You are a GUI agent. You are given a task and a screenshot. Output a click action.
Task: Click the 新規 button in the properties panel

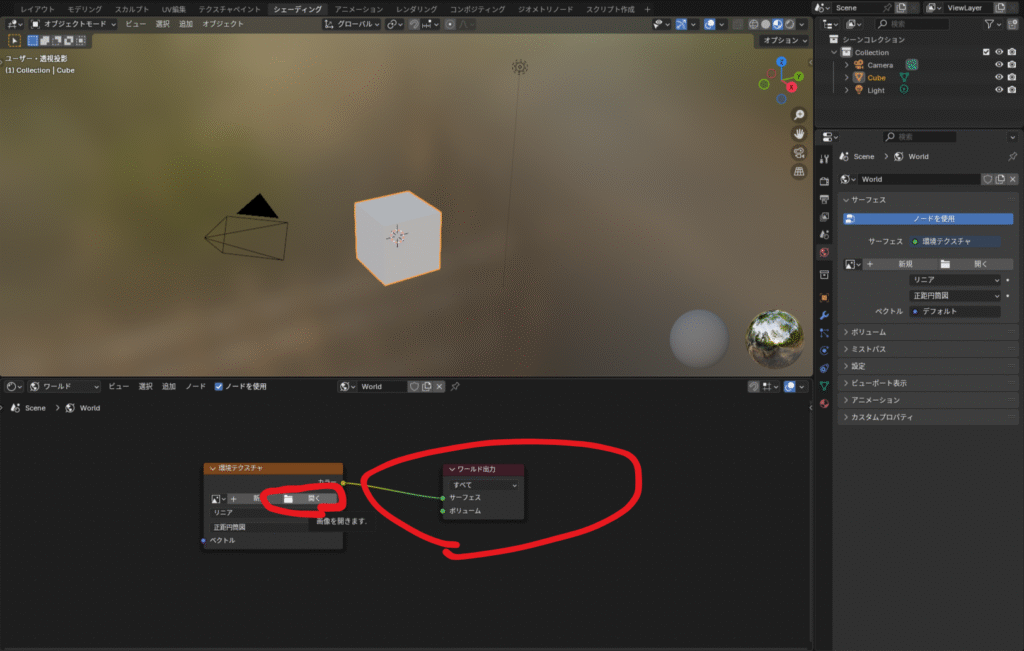click(x=899, y=264)
